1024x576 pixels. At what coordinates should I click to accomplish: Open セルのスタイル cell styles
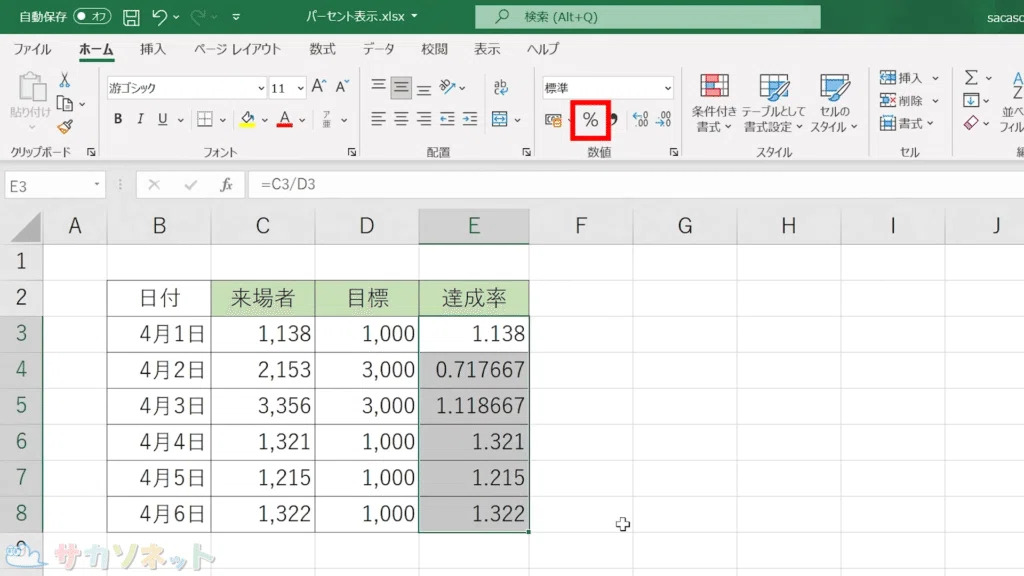coord(834,103)
